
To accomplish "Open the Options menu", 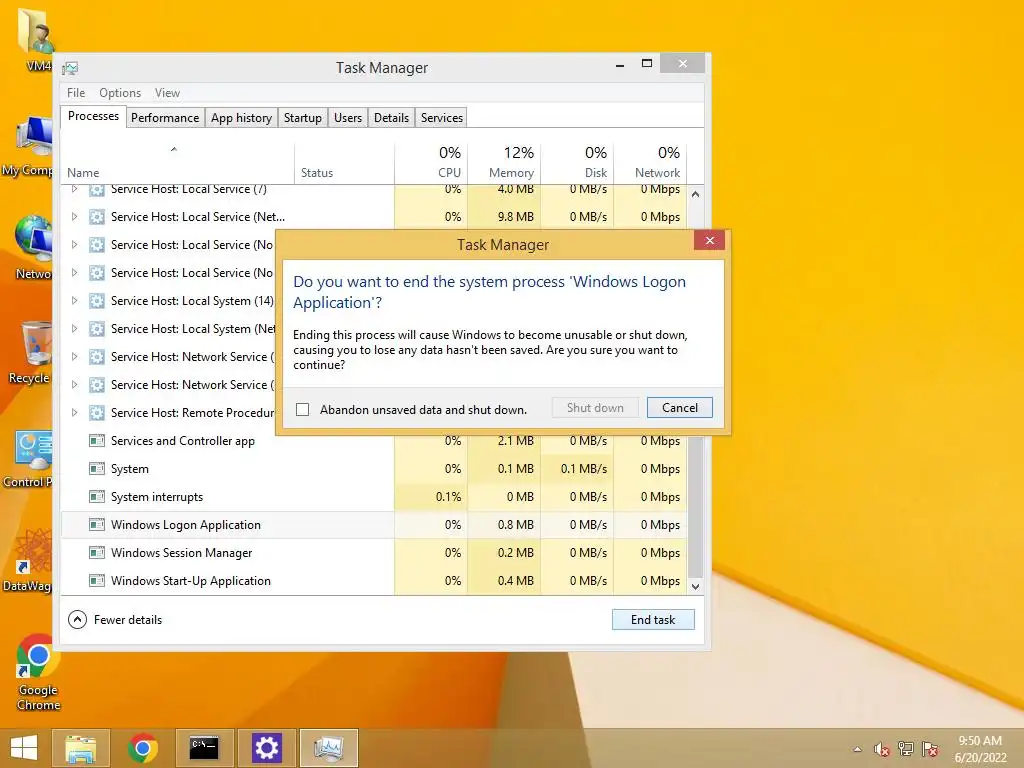I will (x=120, y=93).
